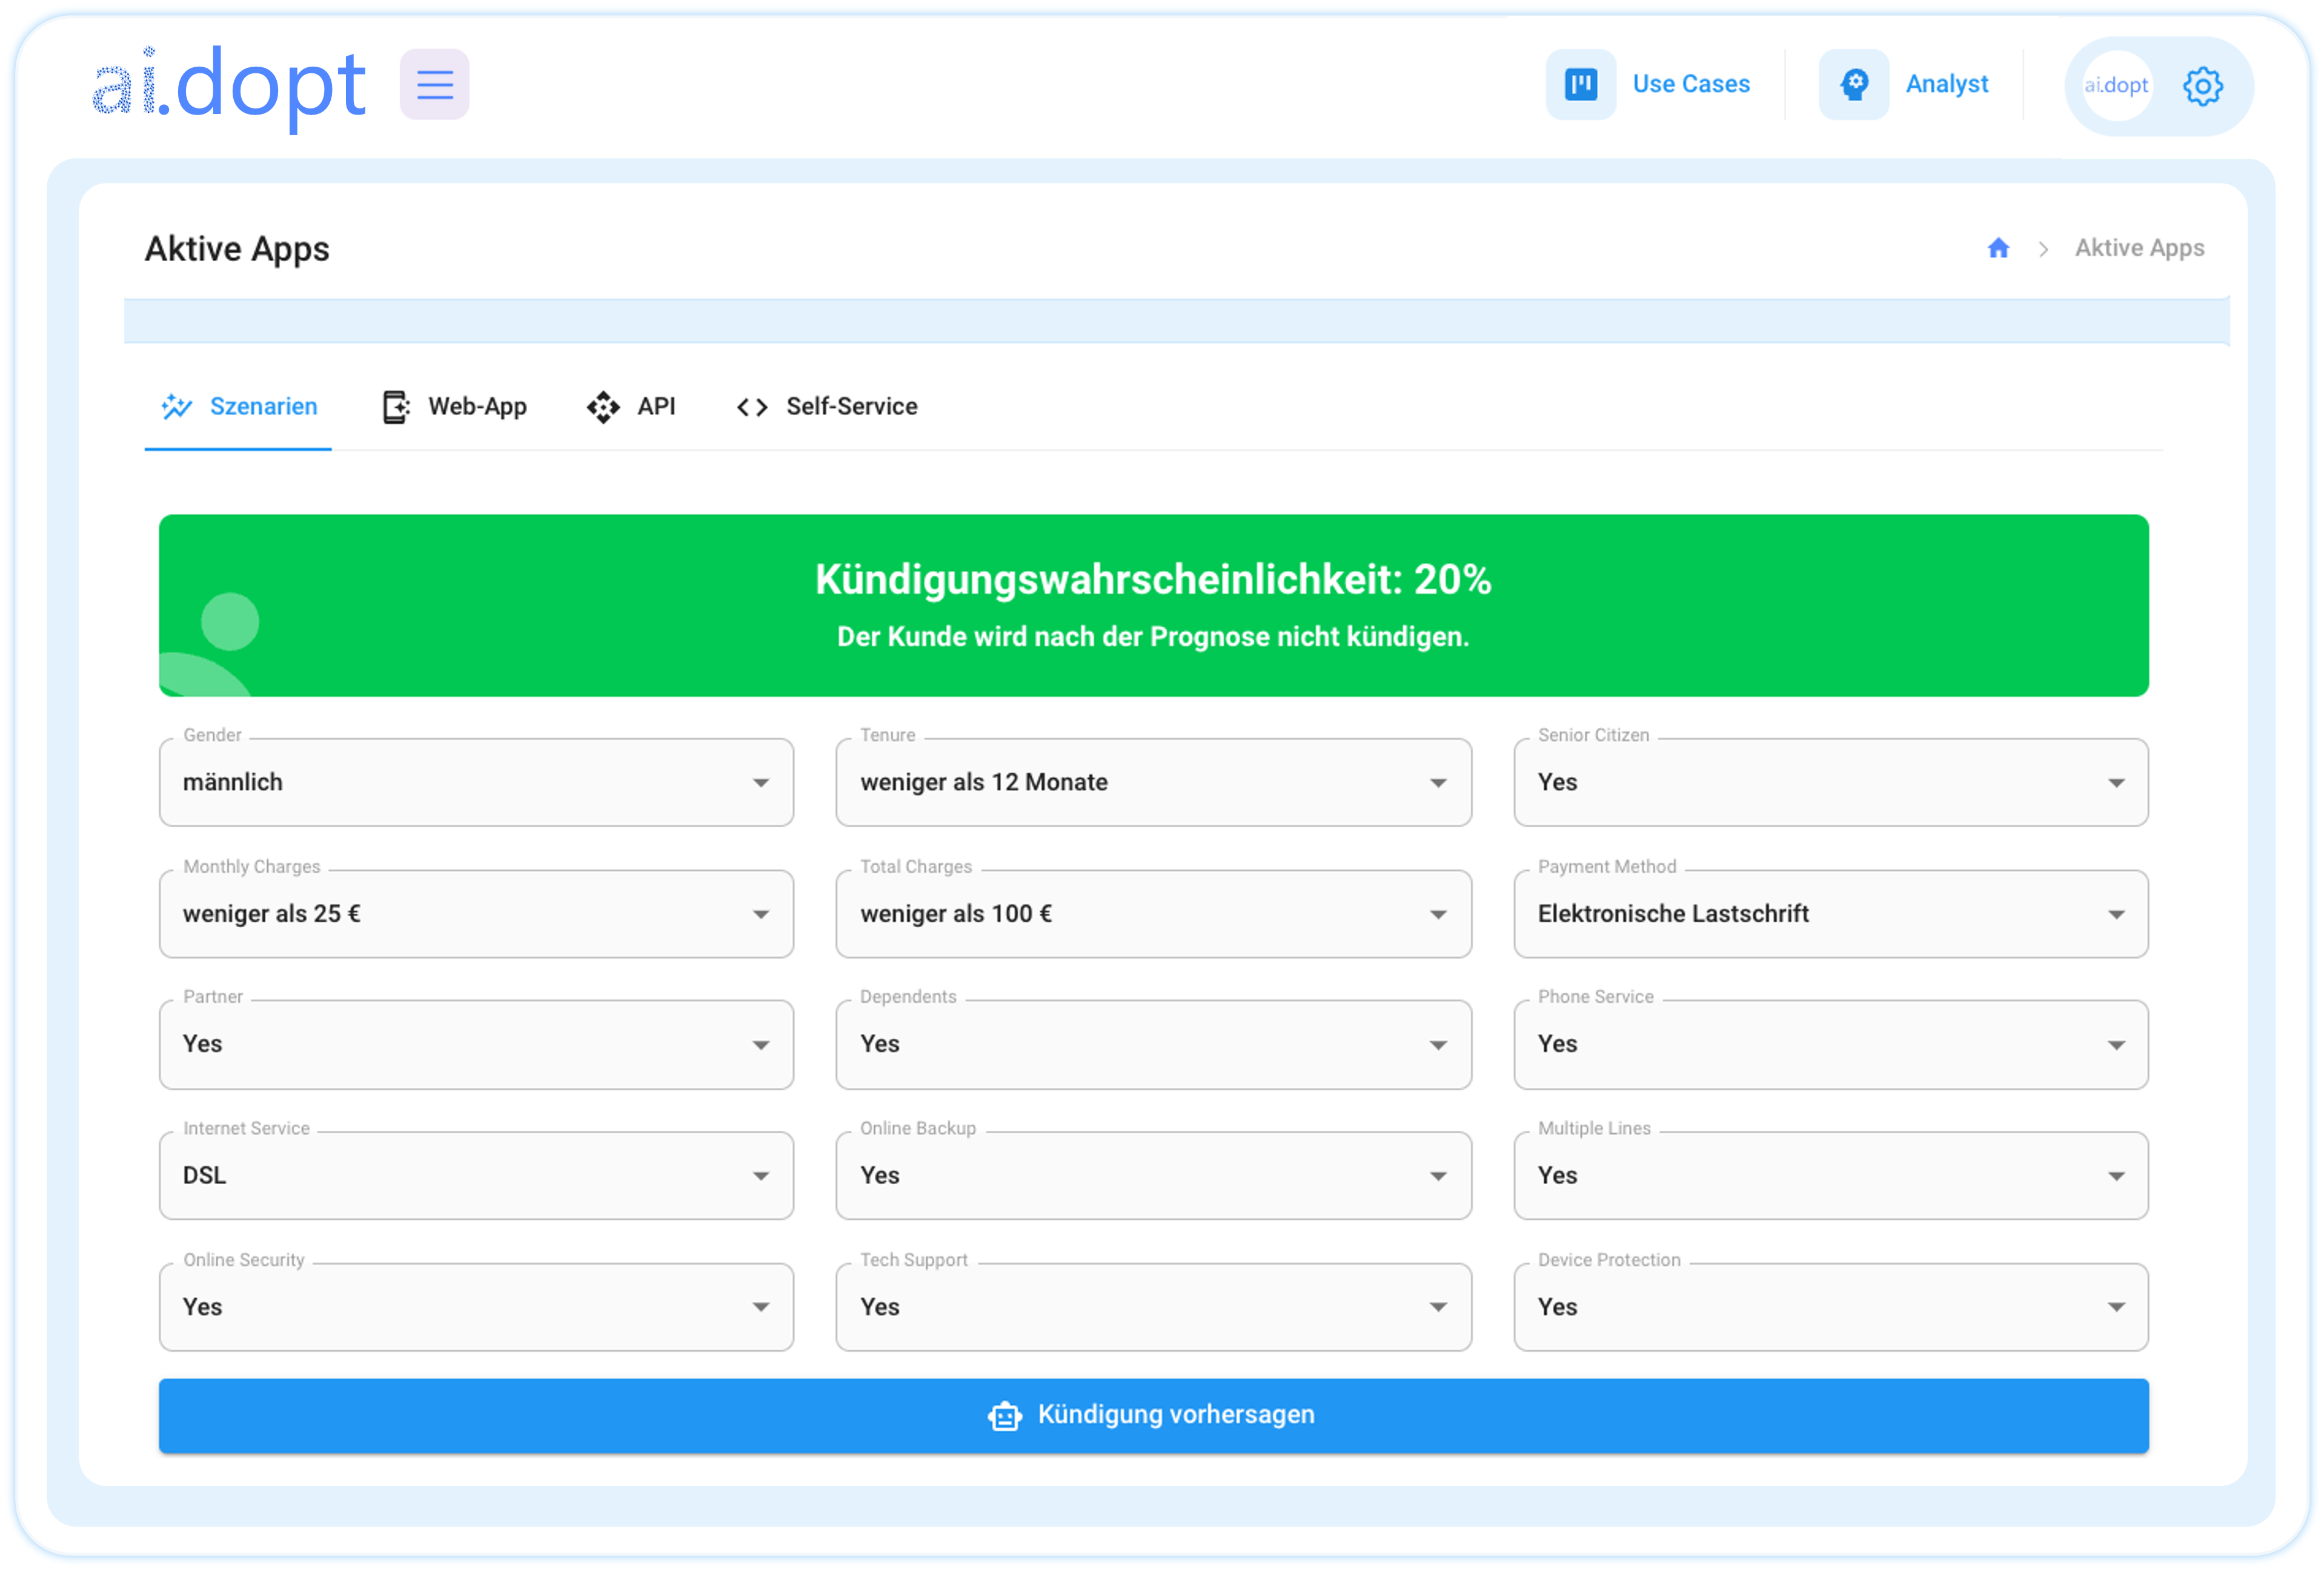The height and width of the screenshot is (1572, 2324).
Task: Click the Szenarien sparkle icon
Action: point(177,406)
